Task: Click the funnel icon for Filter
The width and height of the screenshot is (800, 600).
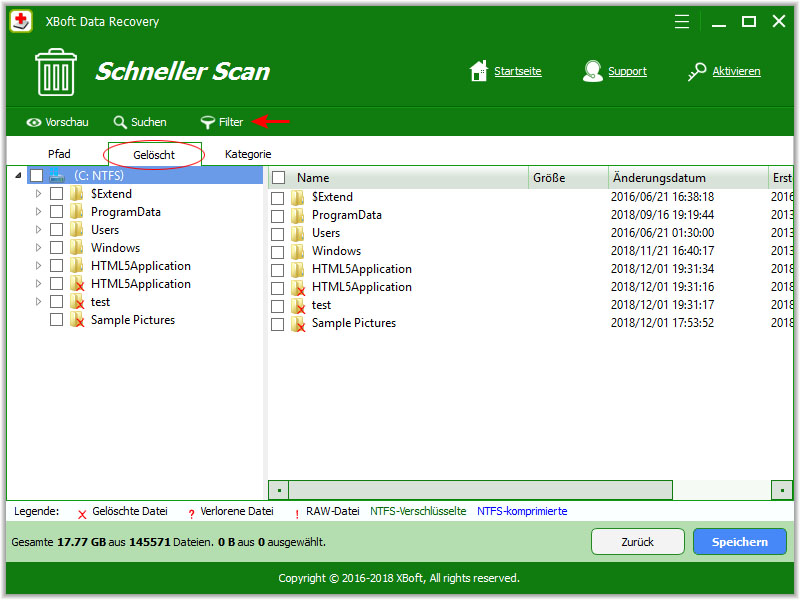Action: pyautogui.click(x=208, y=122)
